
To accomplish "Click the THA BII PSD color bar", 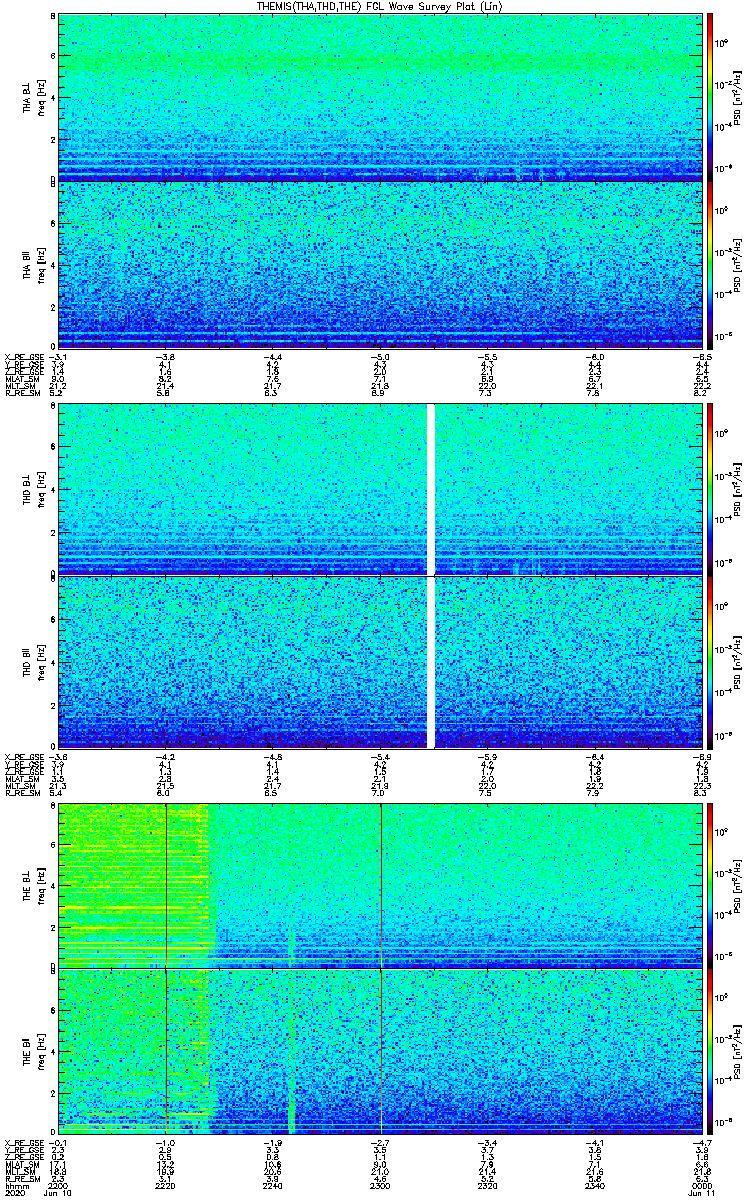I will [x=711, y=264].
